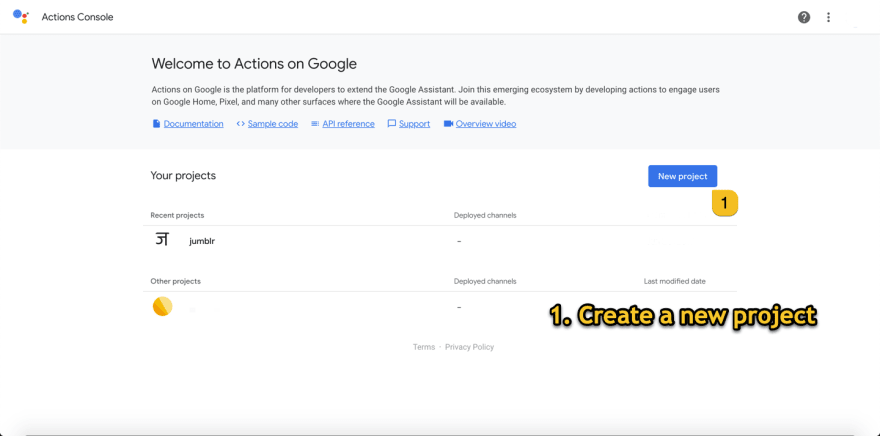Screen dimensions: 880x436
Task: Open the help question mark icon
Action: (804, 17)
